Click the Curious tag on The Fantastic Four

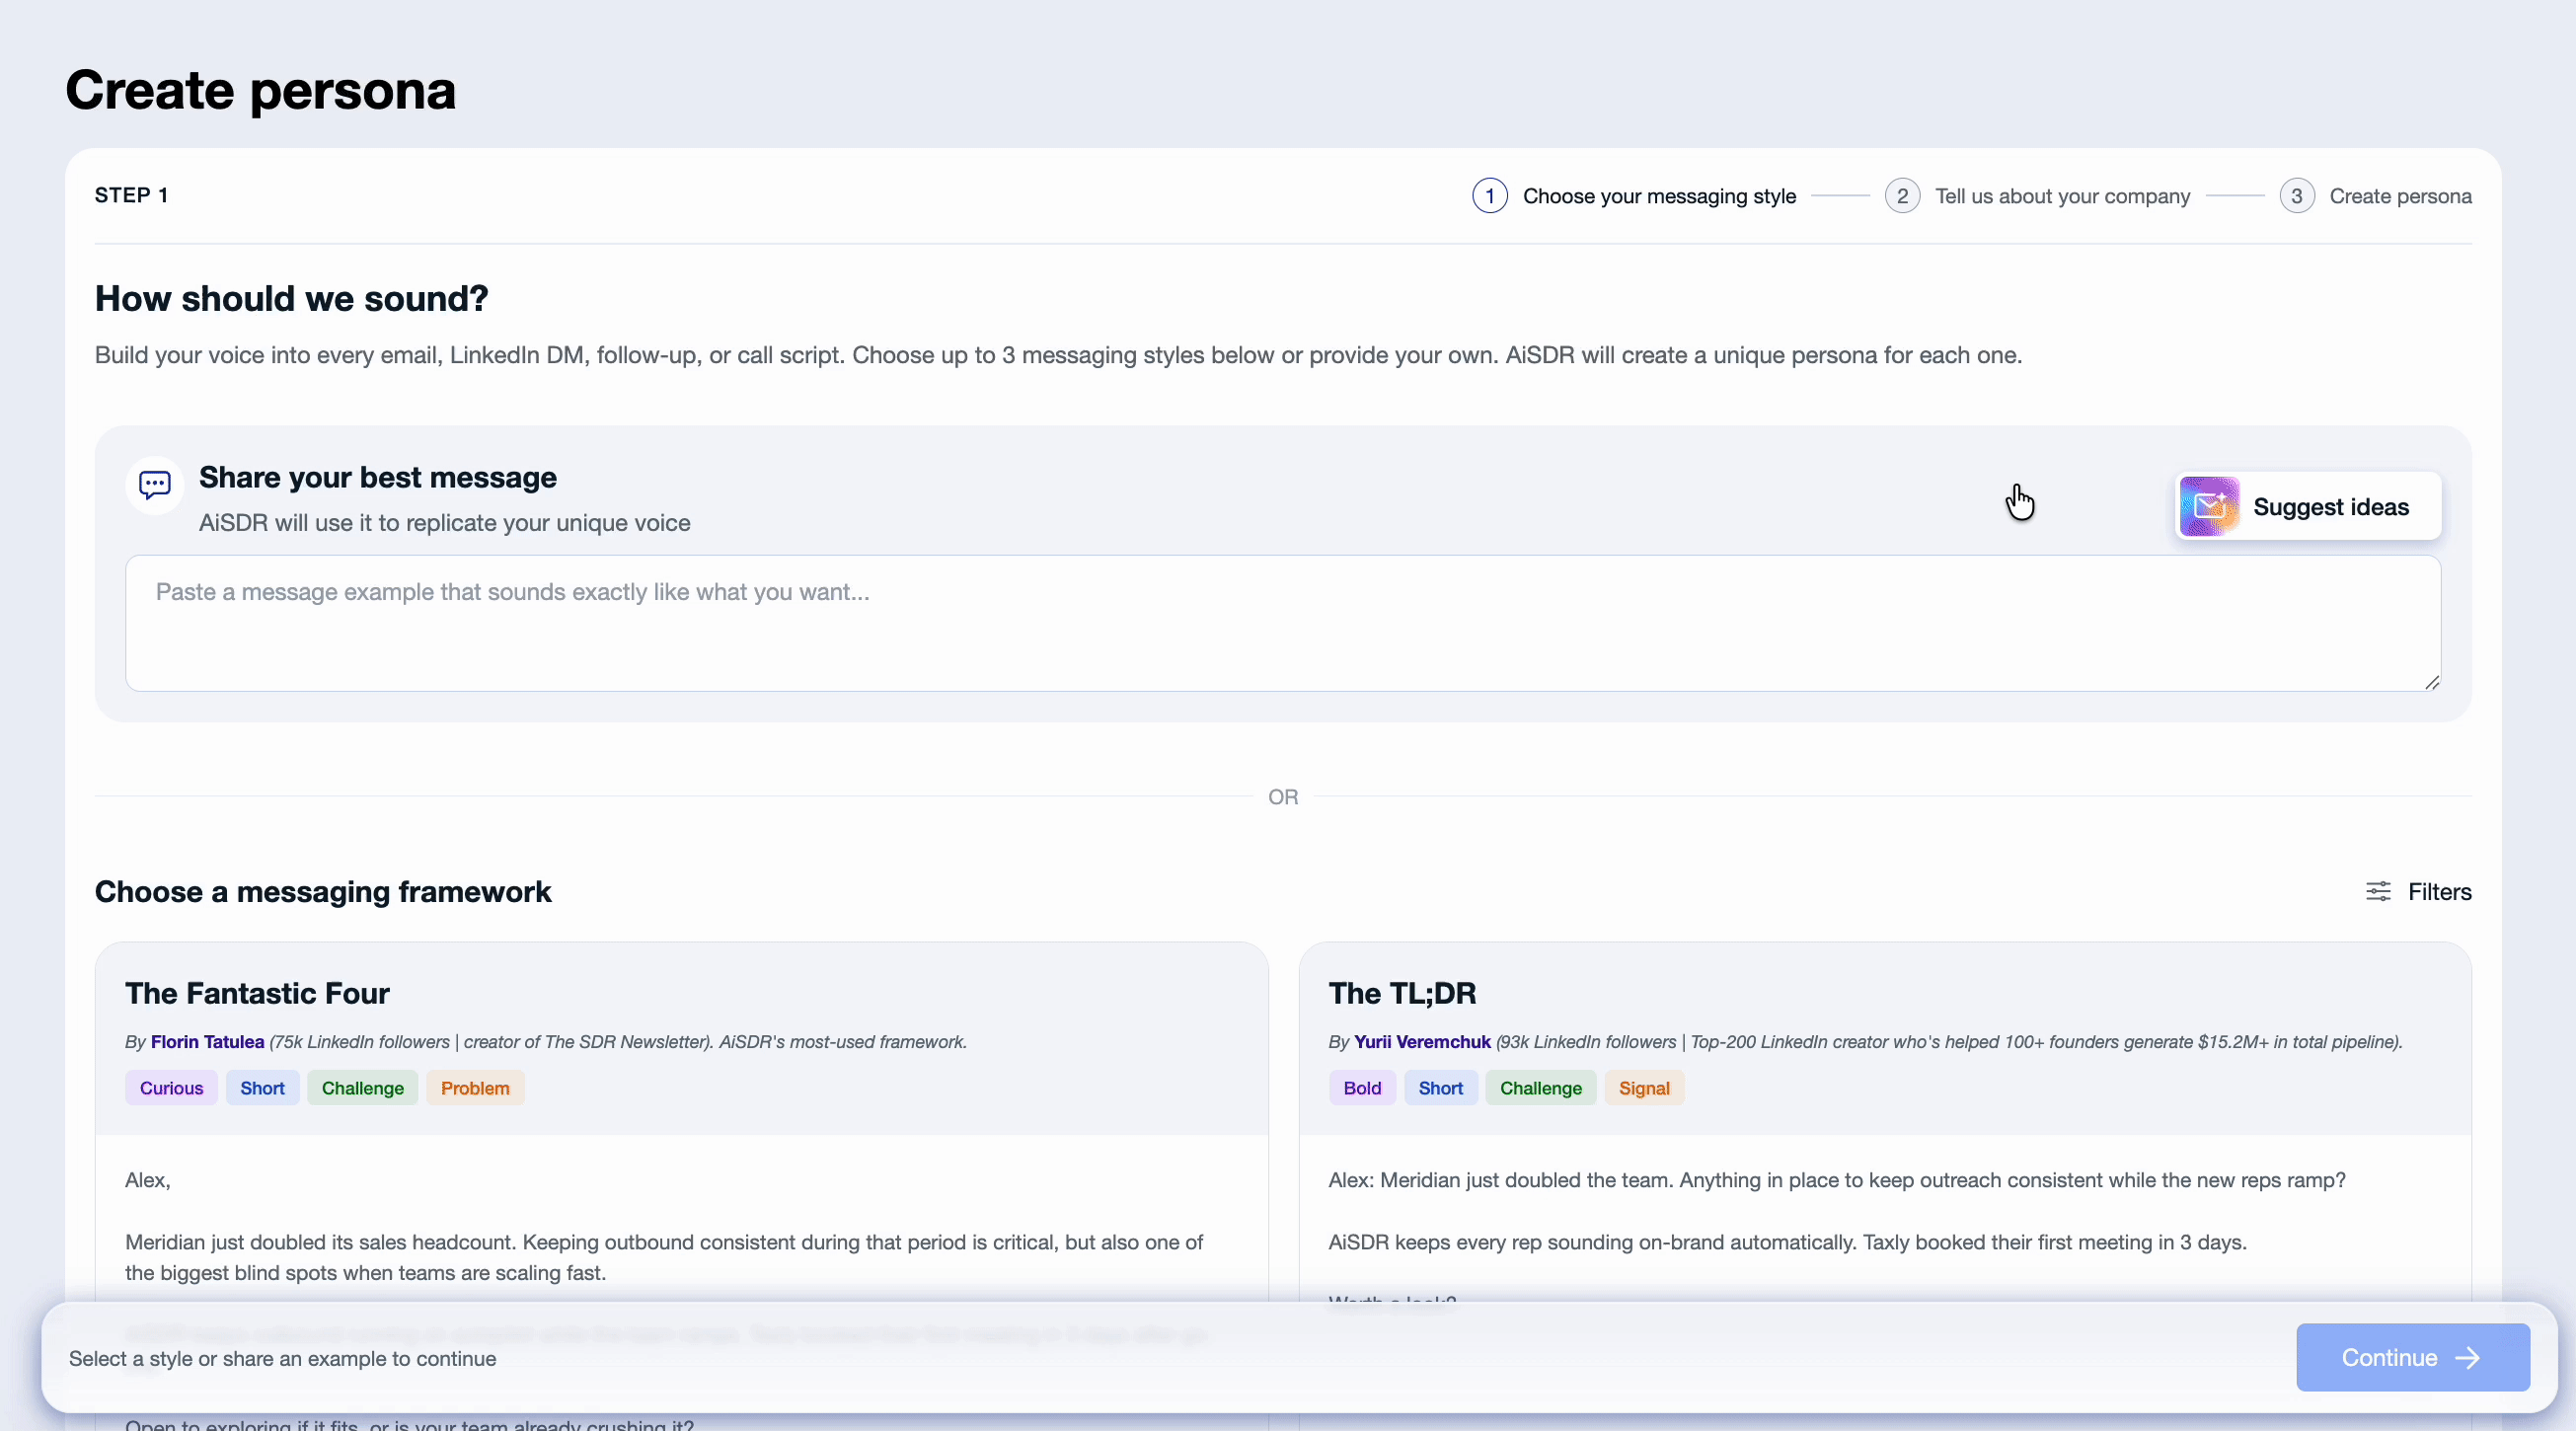pyautogui.click(x=171, y=1088)
